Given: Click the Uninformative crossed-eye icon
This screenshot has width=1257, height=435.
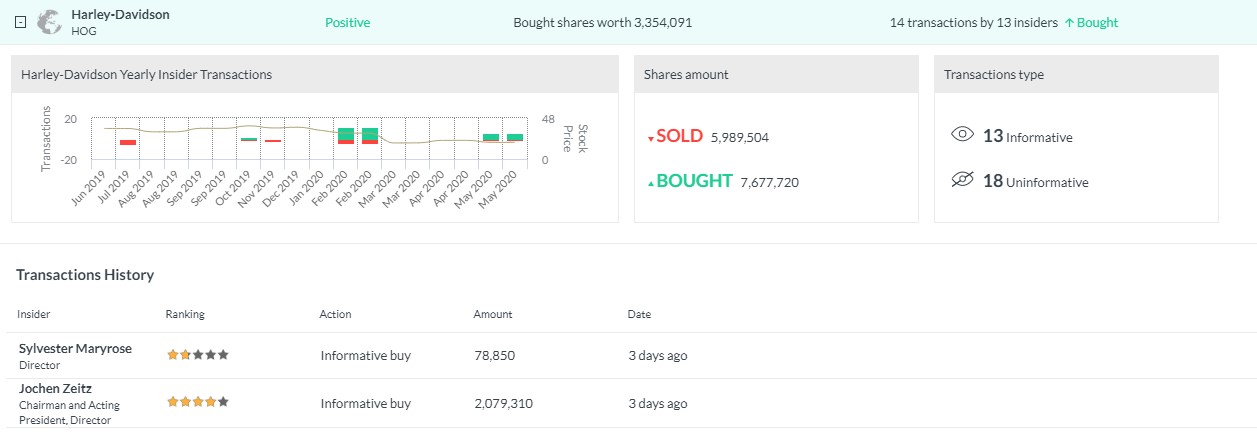Looking at the screenshot, I should tap(962, 181).
